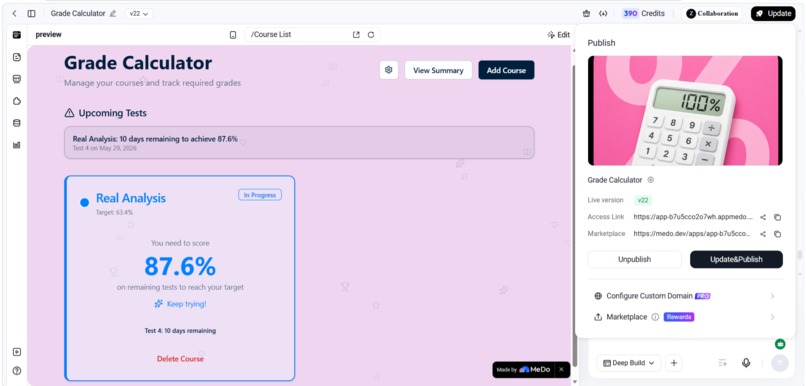Screen dimensions: 806x386
Task: Click the plus attachment button in chat
Action: [674, 363]
